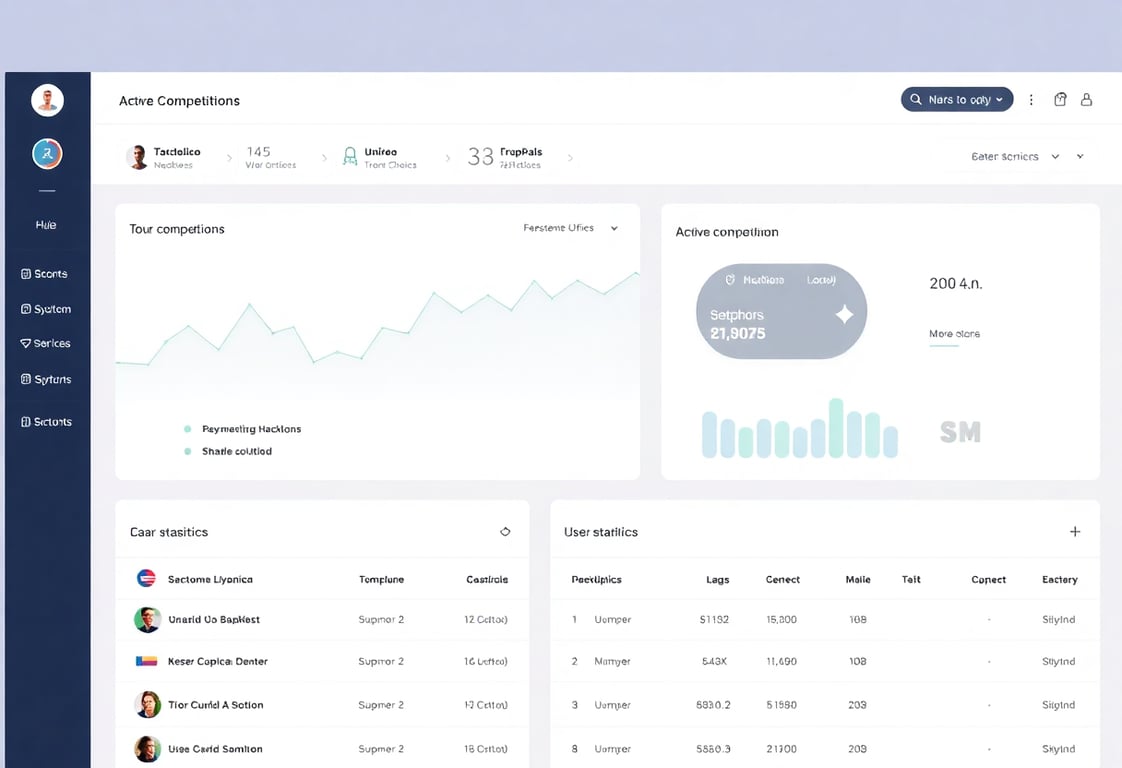Click the clipboard icon near top right
1122x768 pixels.
coord(1060,99)
